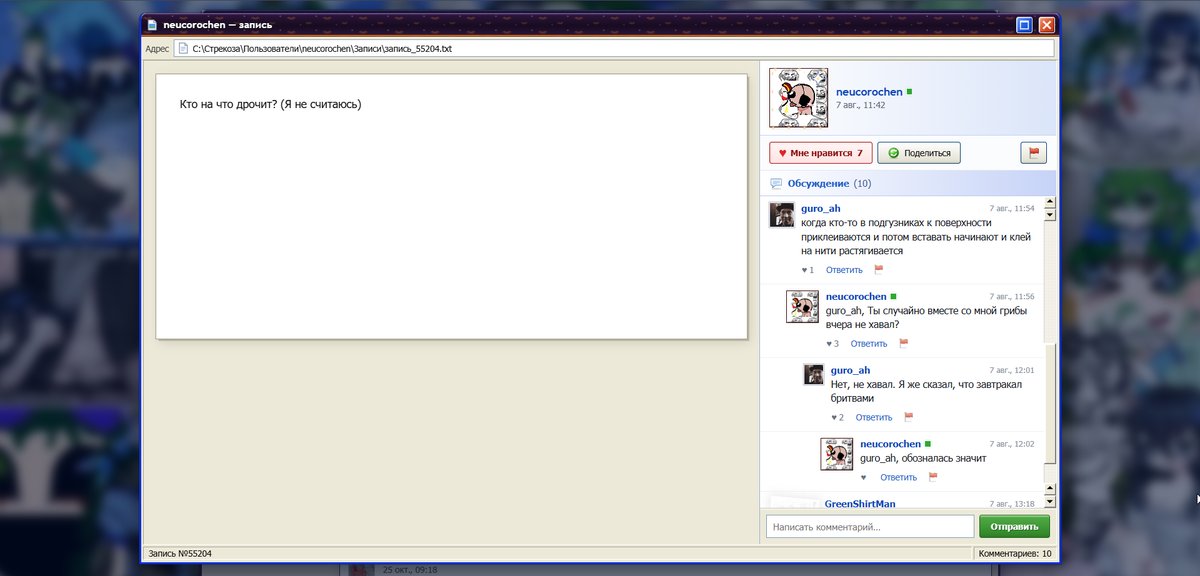
Task: Maximize the neucorochen — запись window
Action: pyautogui.click(x=1025, y=25)
